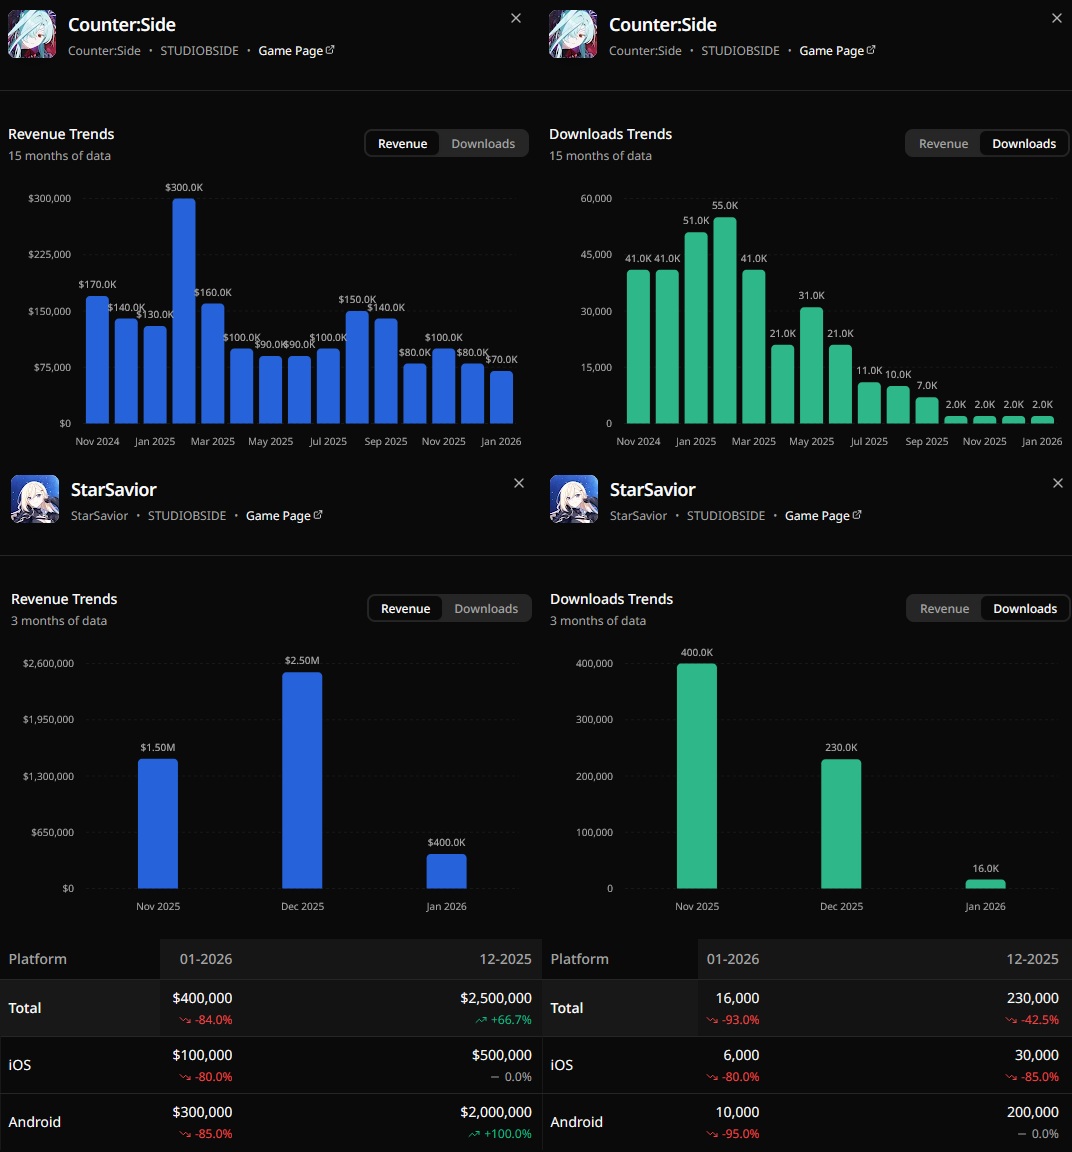Click the $100,000 iOS revenue cell
This screenshot has width=1072, height=1152.
pyautogui.click(x=202, y=1055)
